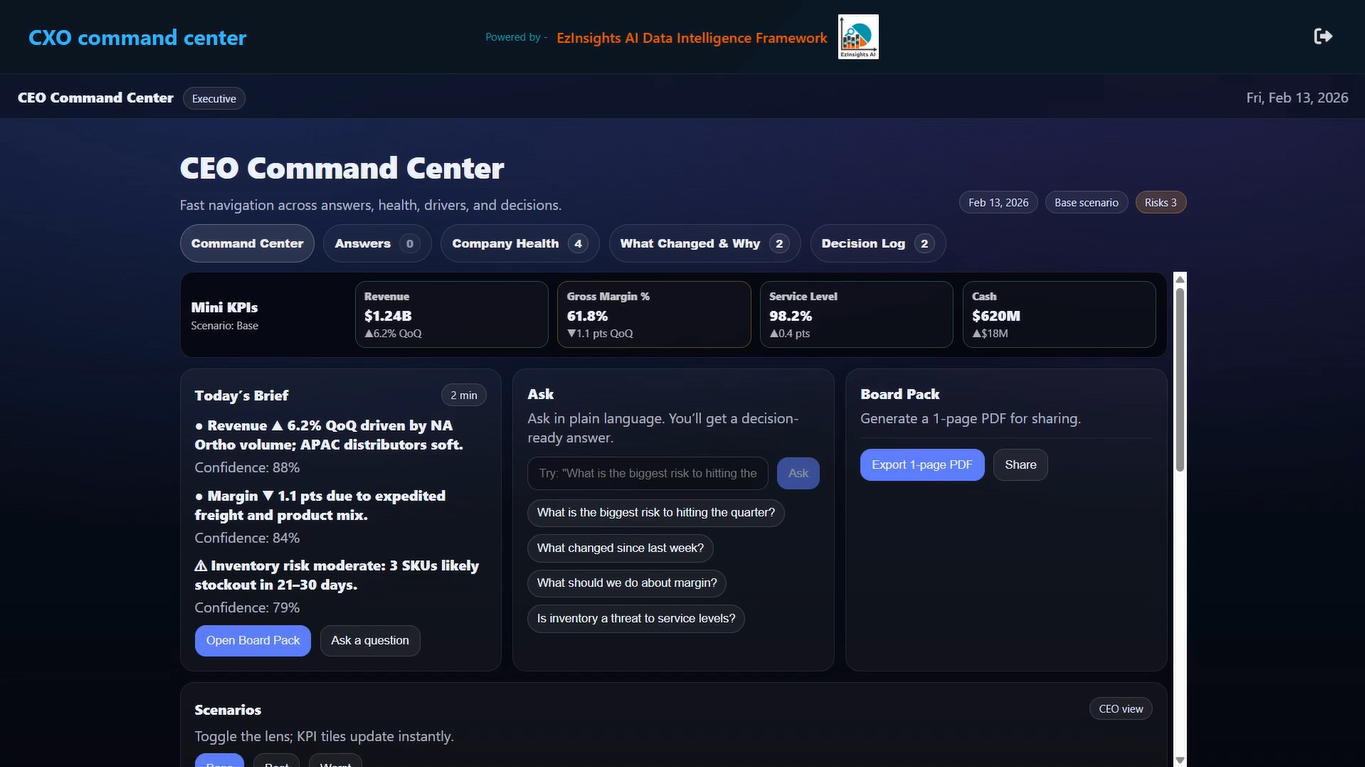
Task: Click the Share button in Board Pack
Action: 1021,465
